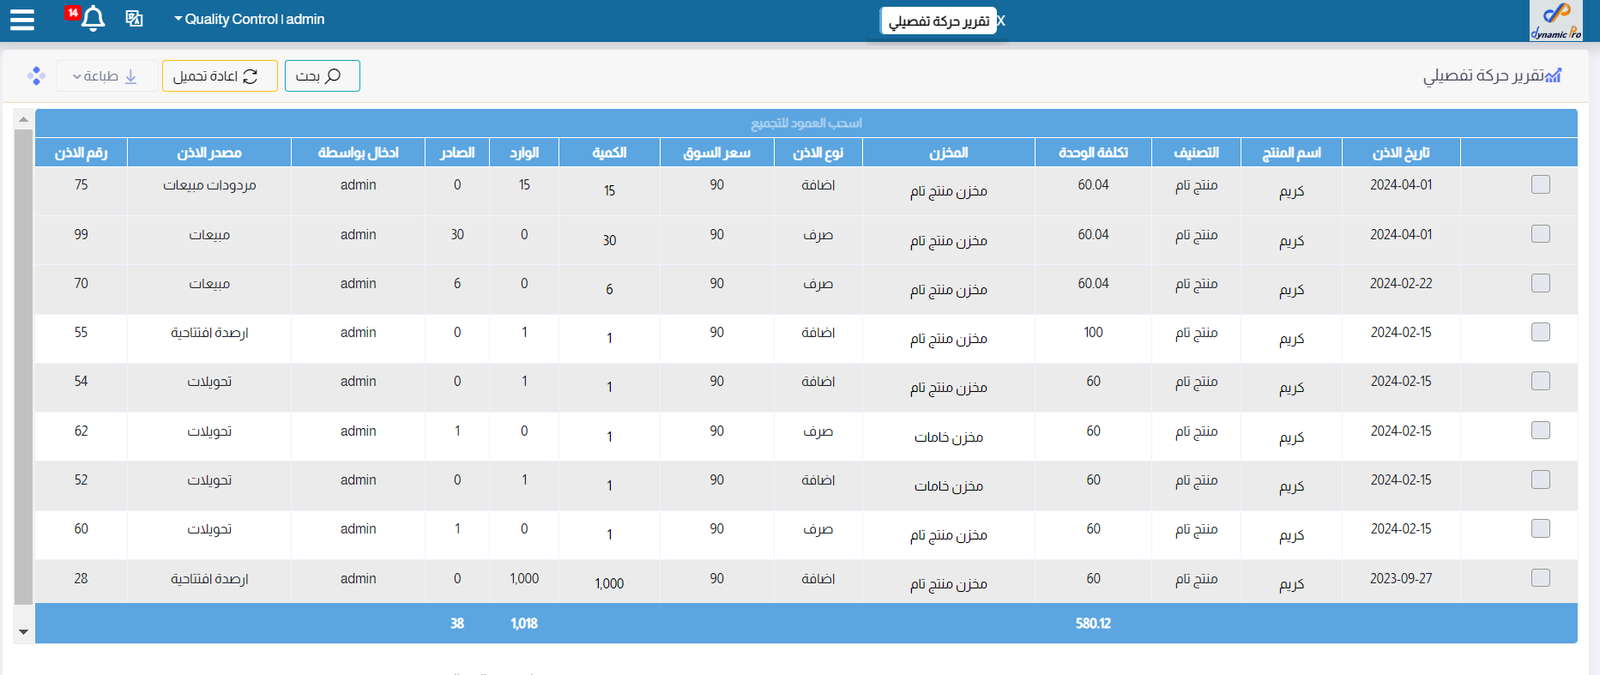Close the تقرير حركة تفصيلي tab
This screenshot has width=1600, height=675.
[1001, 21]
